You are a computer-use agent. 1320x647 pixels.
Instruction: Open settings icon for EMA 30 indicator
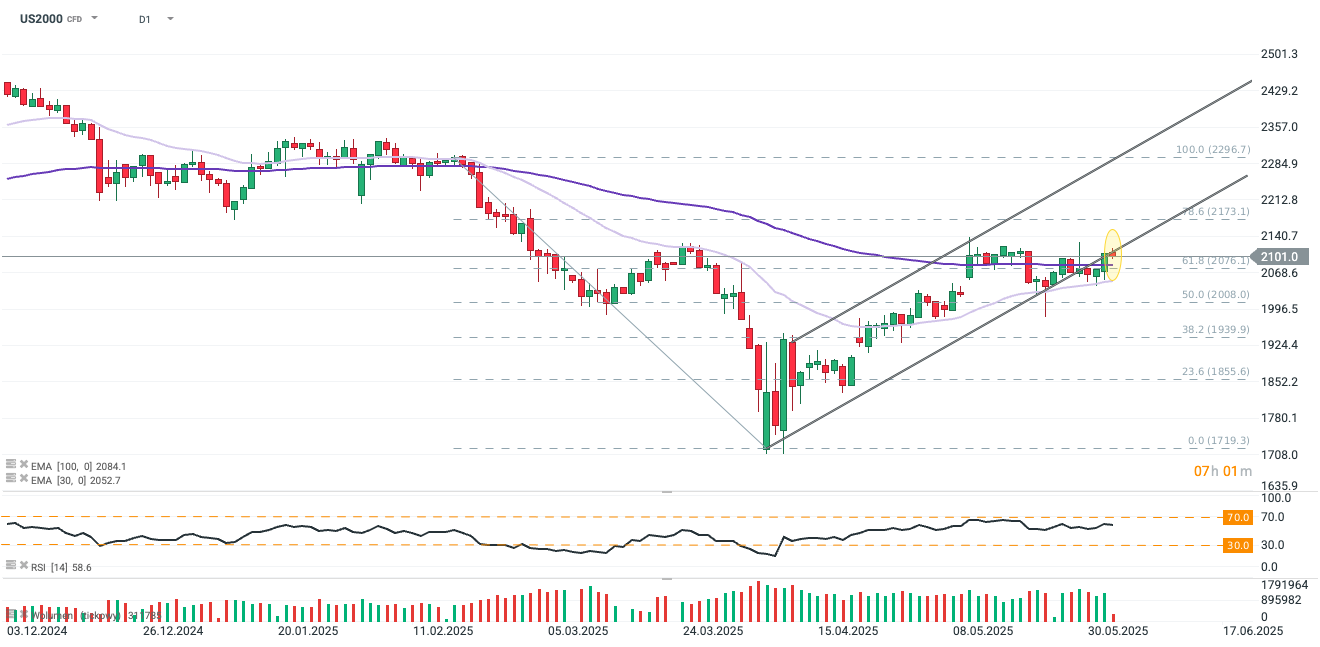pos(11,478)
